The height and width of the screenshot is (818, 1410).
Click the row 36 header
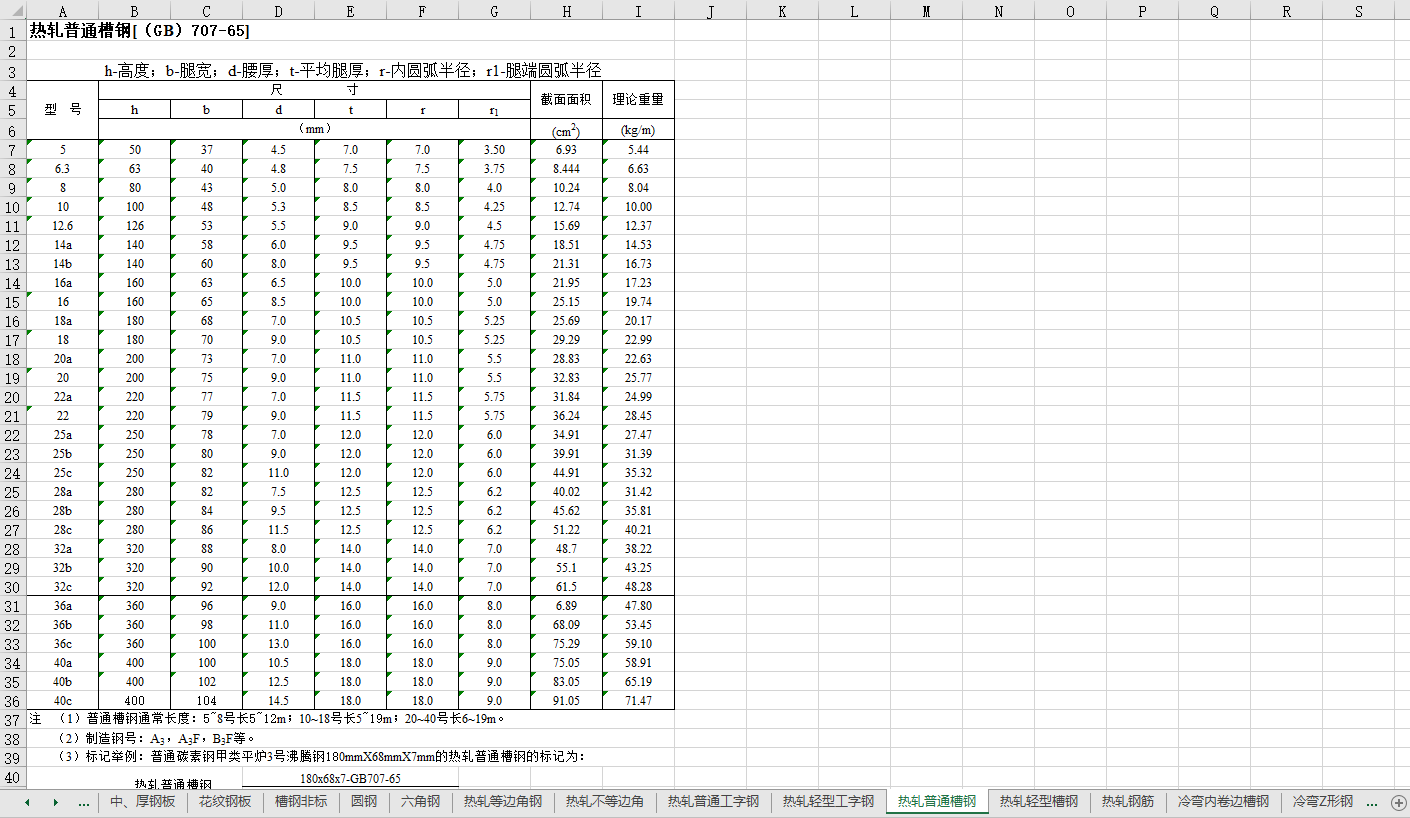13,701
